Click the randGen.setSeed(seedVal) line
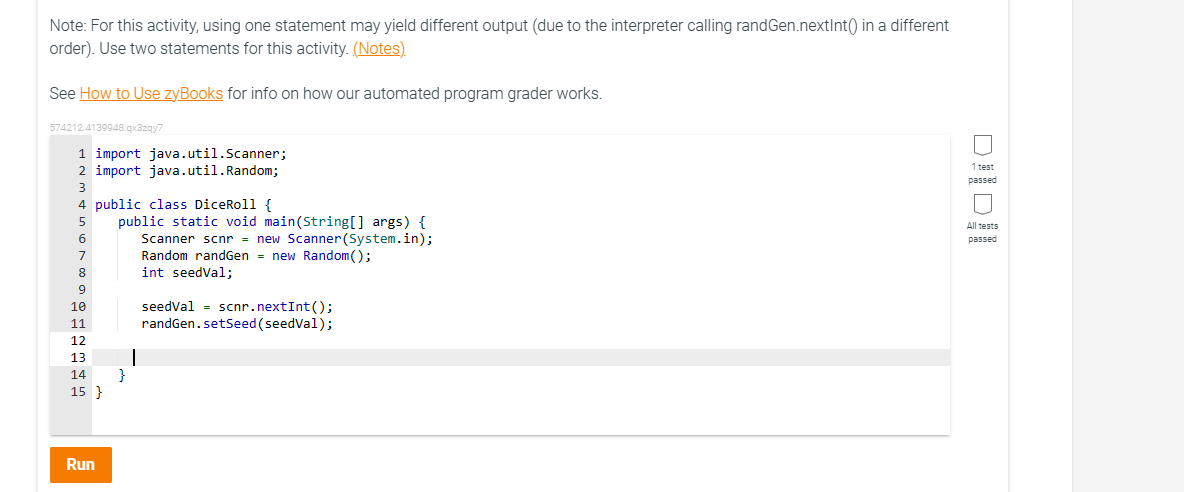 [x=237, y=324]
